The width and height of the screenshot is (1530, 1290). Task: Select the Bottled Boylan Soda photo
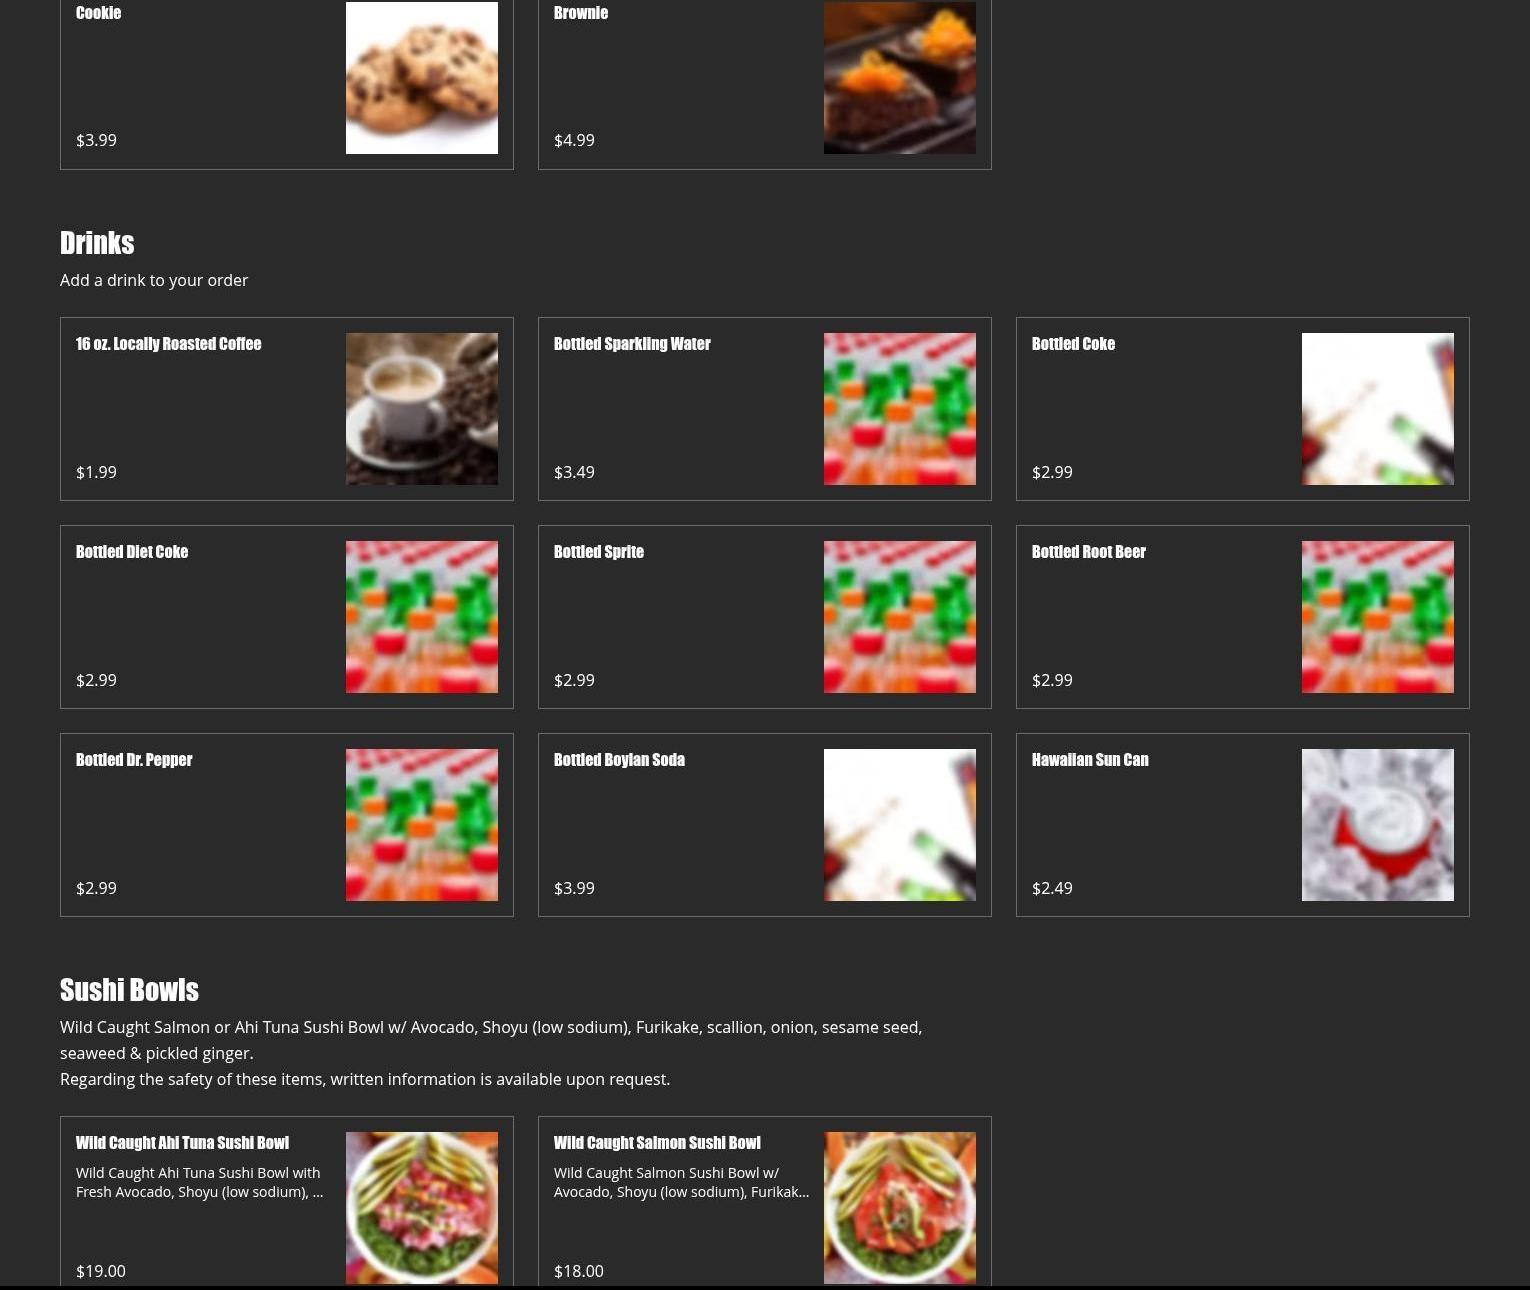[x=900, y=825]
